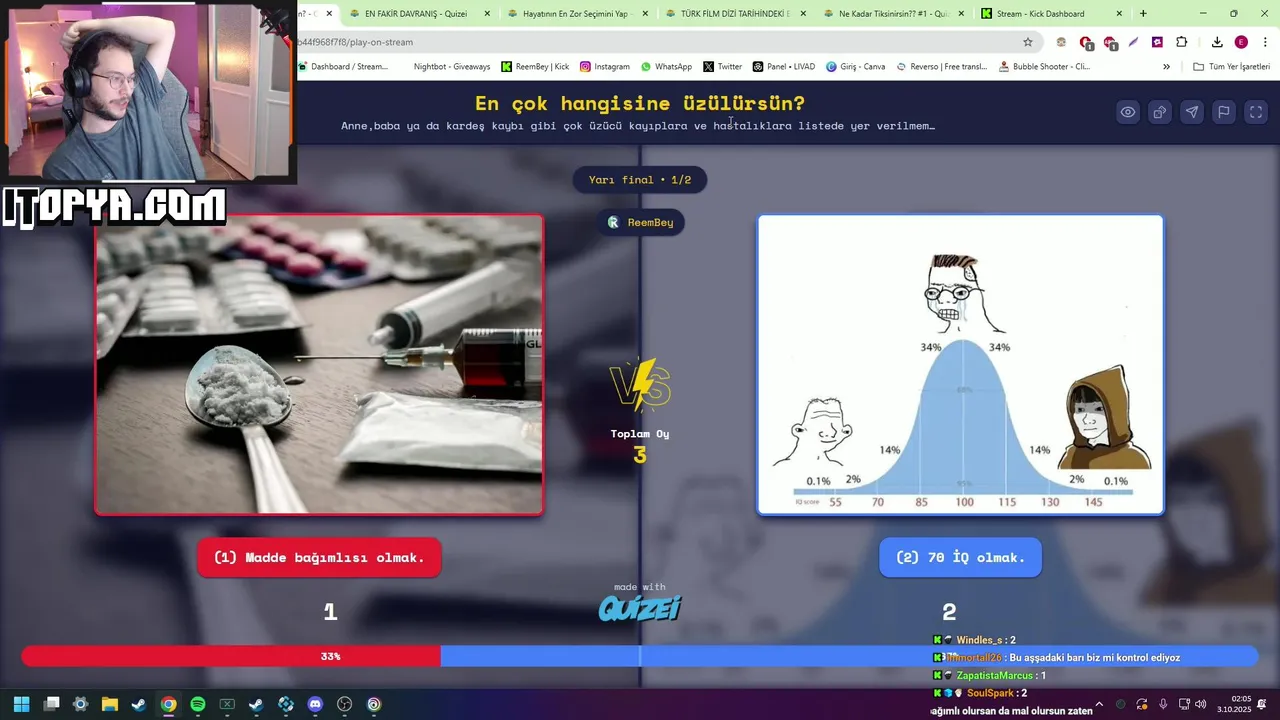
Task: Click the Quizei logo
Action: coord(640,607)
